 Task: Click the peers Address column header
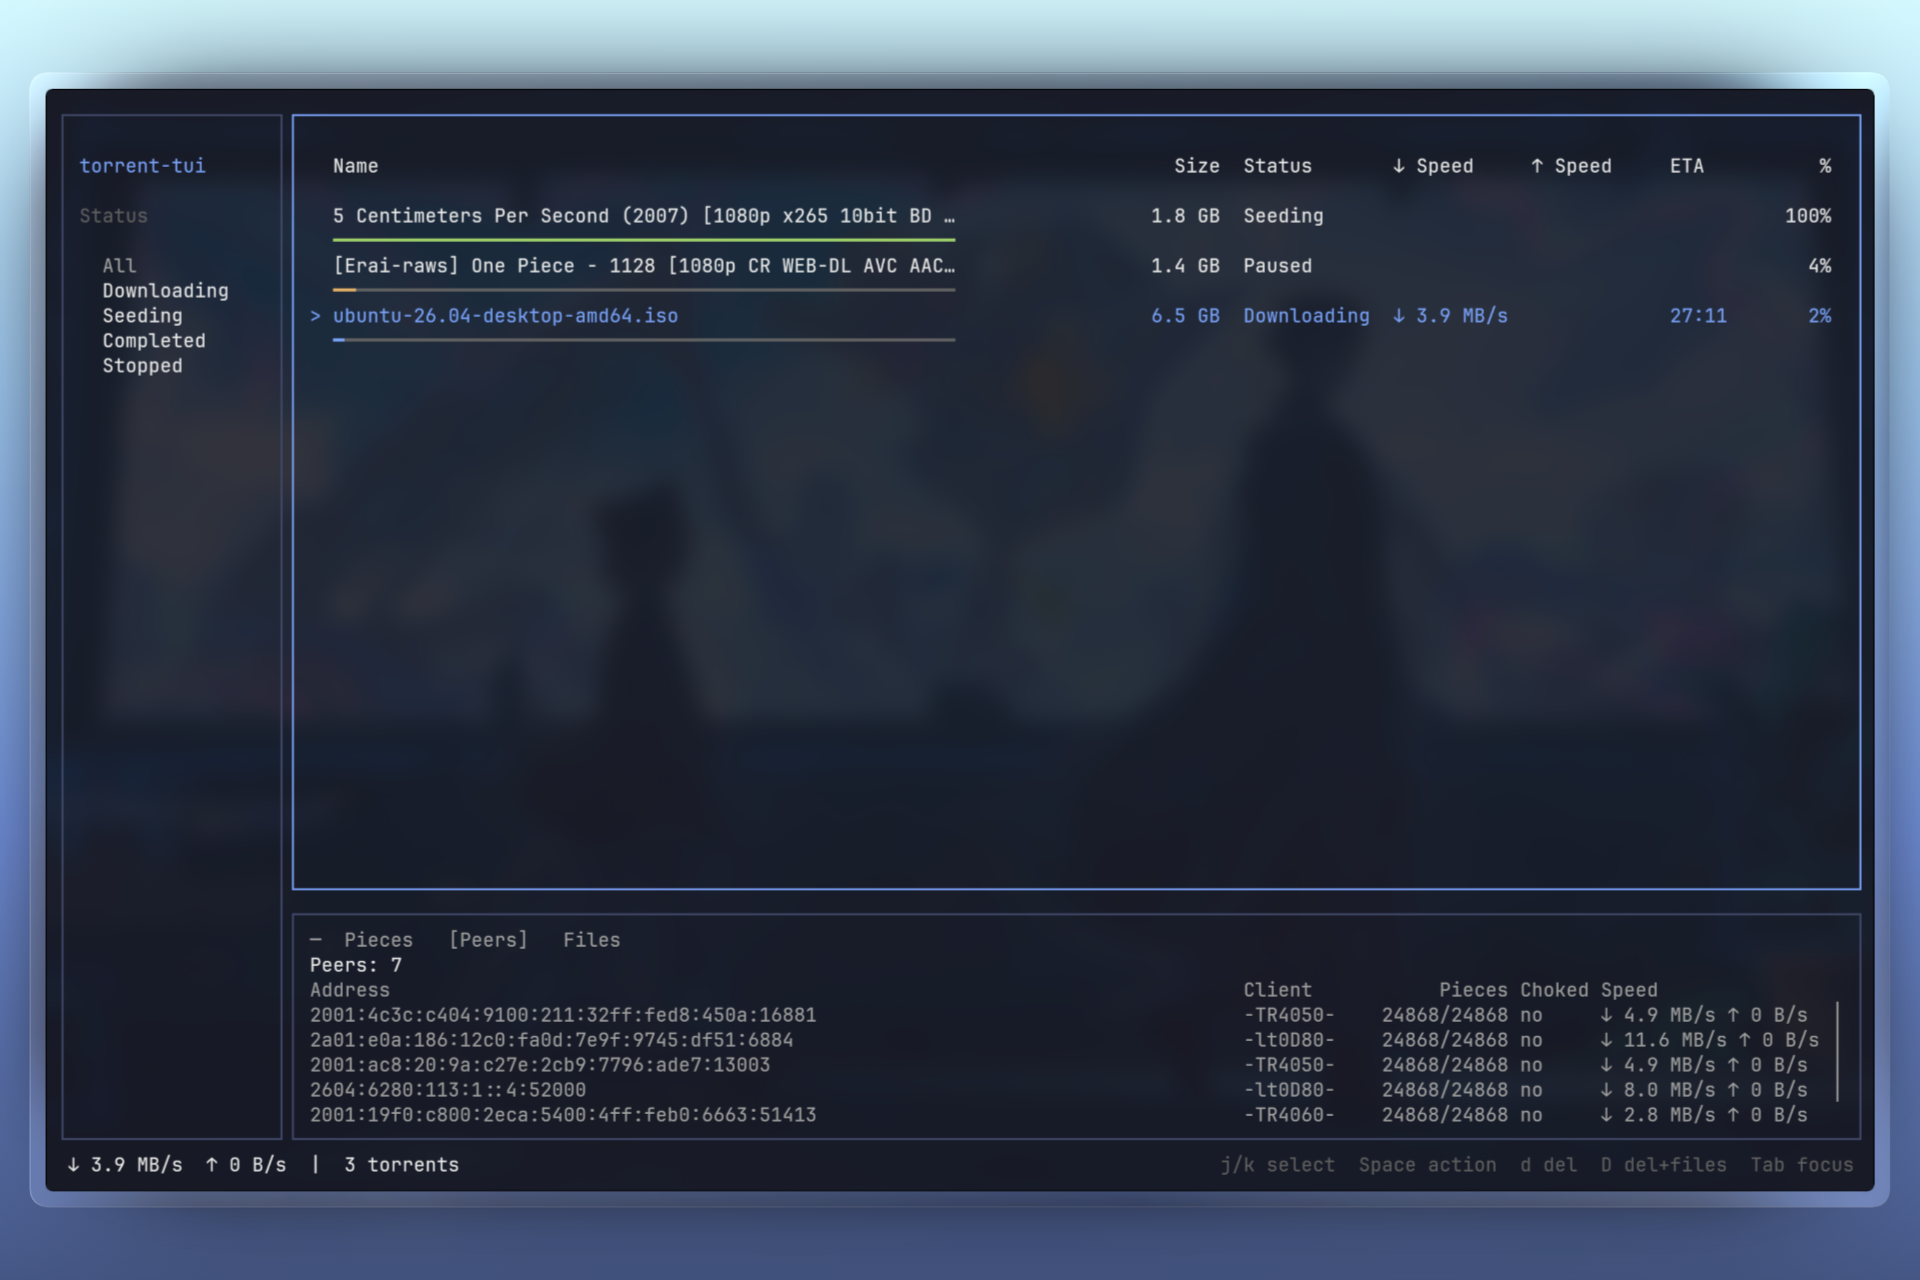click(x=349, y=990)
